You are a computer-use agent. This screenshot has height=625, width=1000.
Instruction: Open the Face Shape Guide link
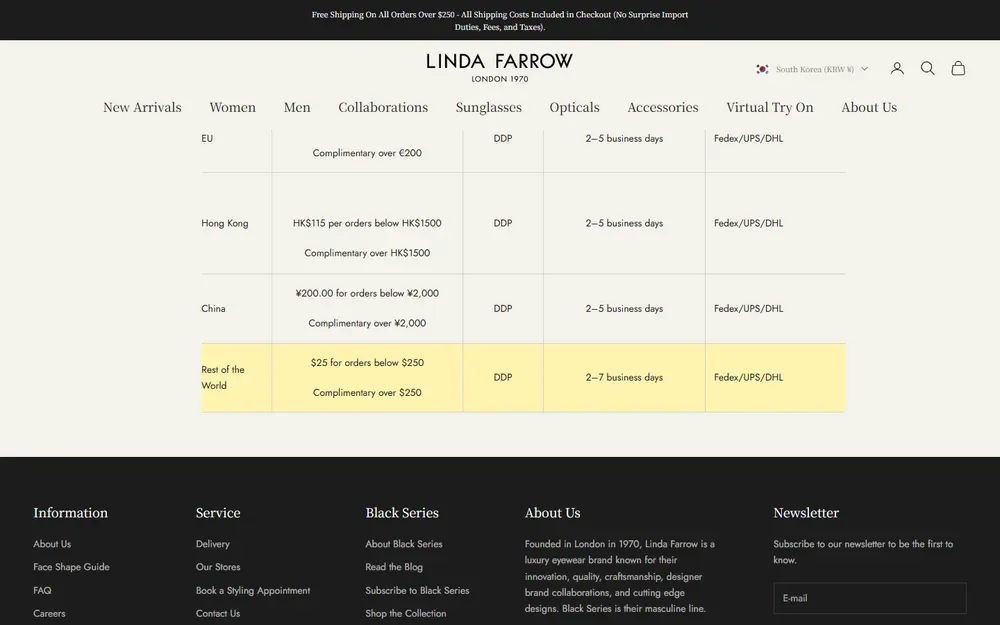point(71,567)
